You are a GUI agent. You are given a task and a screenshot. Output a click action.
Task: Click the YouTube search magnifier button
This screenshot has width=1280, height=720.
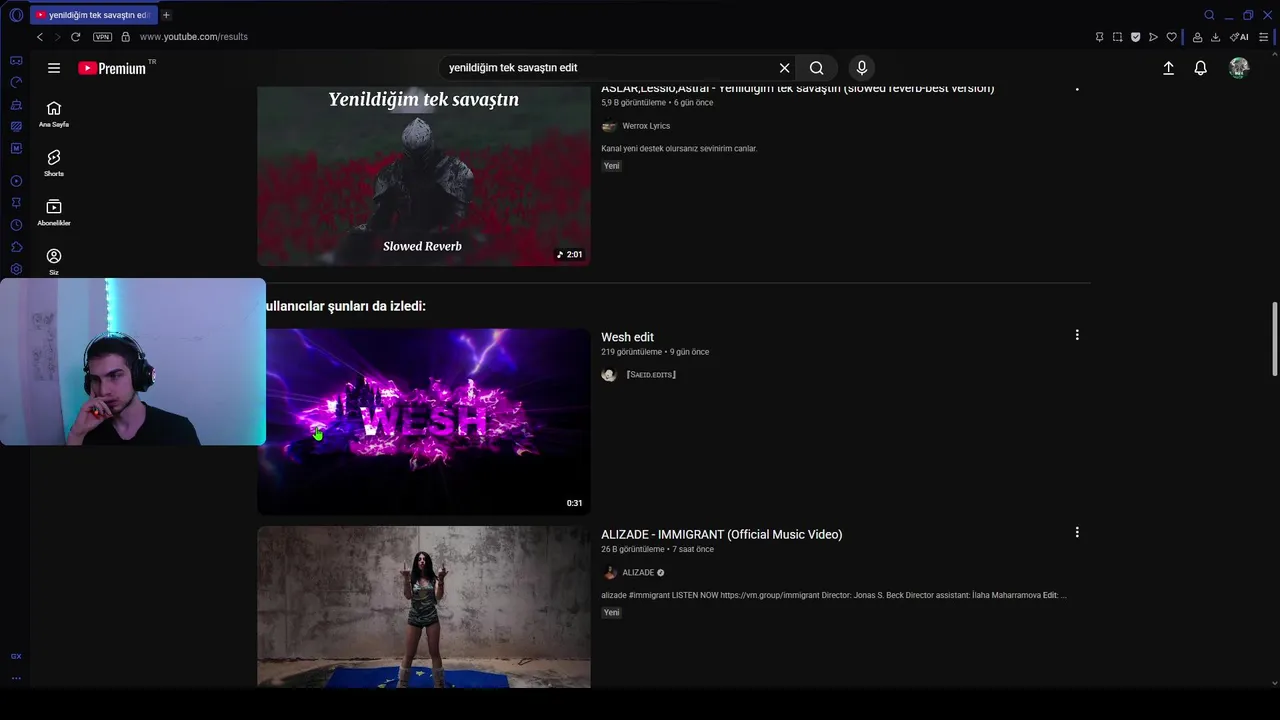pyautogui.click(x=817, y=68)
